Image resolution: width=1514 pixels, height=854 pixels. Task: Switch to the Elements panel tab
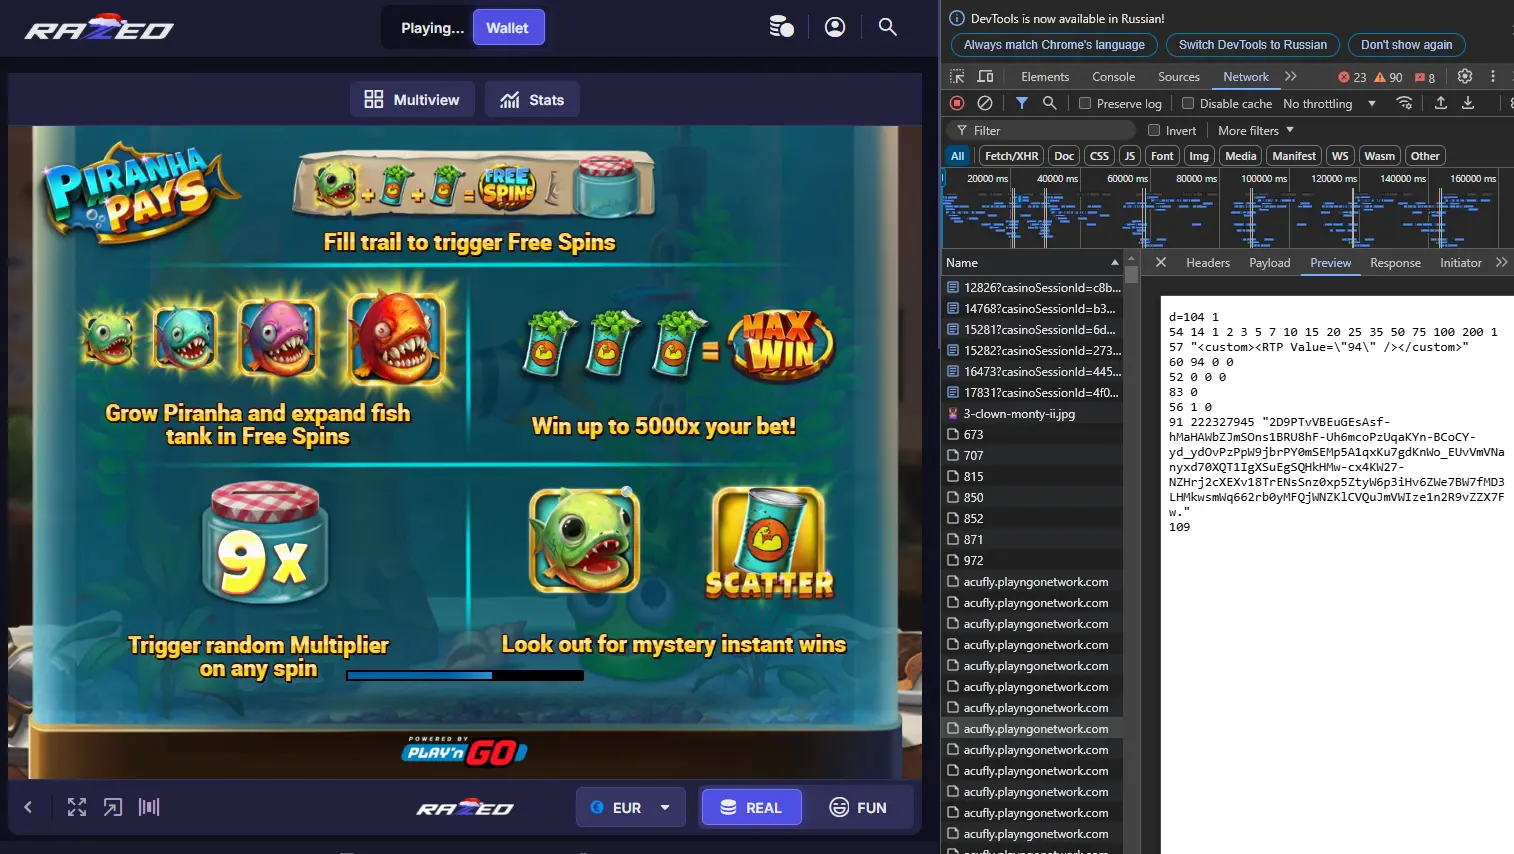[1045, 76]
